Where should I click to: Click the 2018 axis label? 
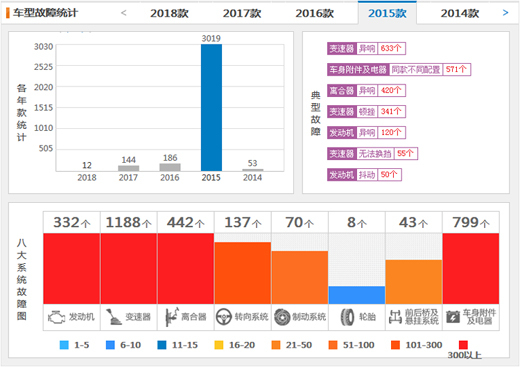click(x=87, y=178)
